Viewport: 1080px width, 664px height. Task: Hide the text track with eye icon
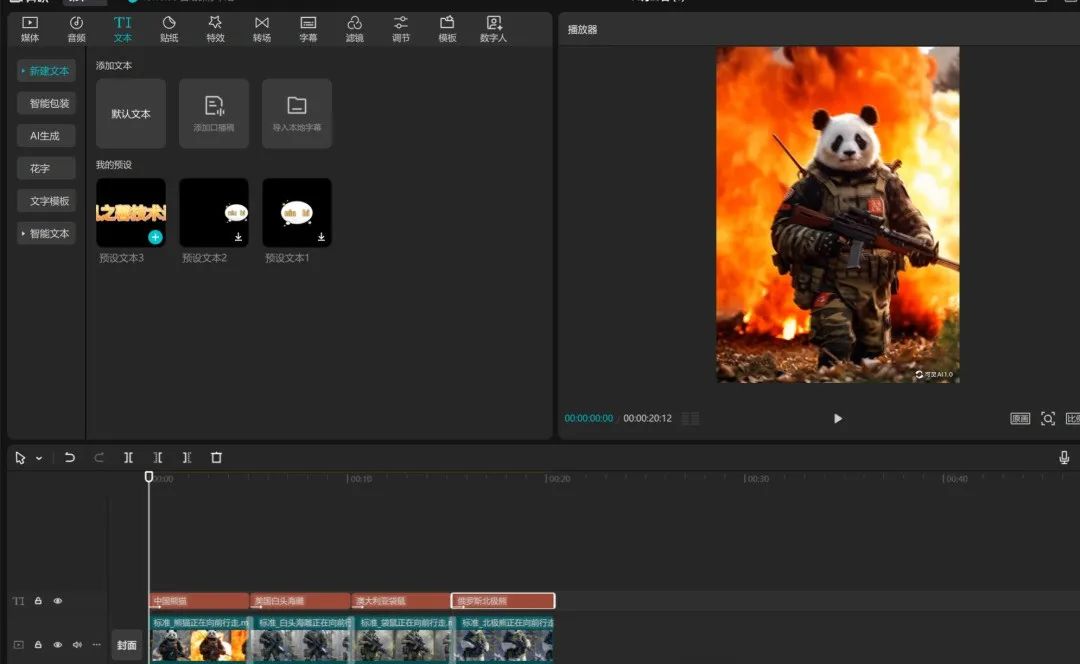point(58,601)
